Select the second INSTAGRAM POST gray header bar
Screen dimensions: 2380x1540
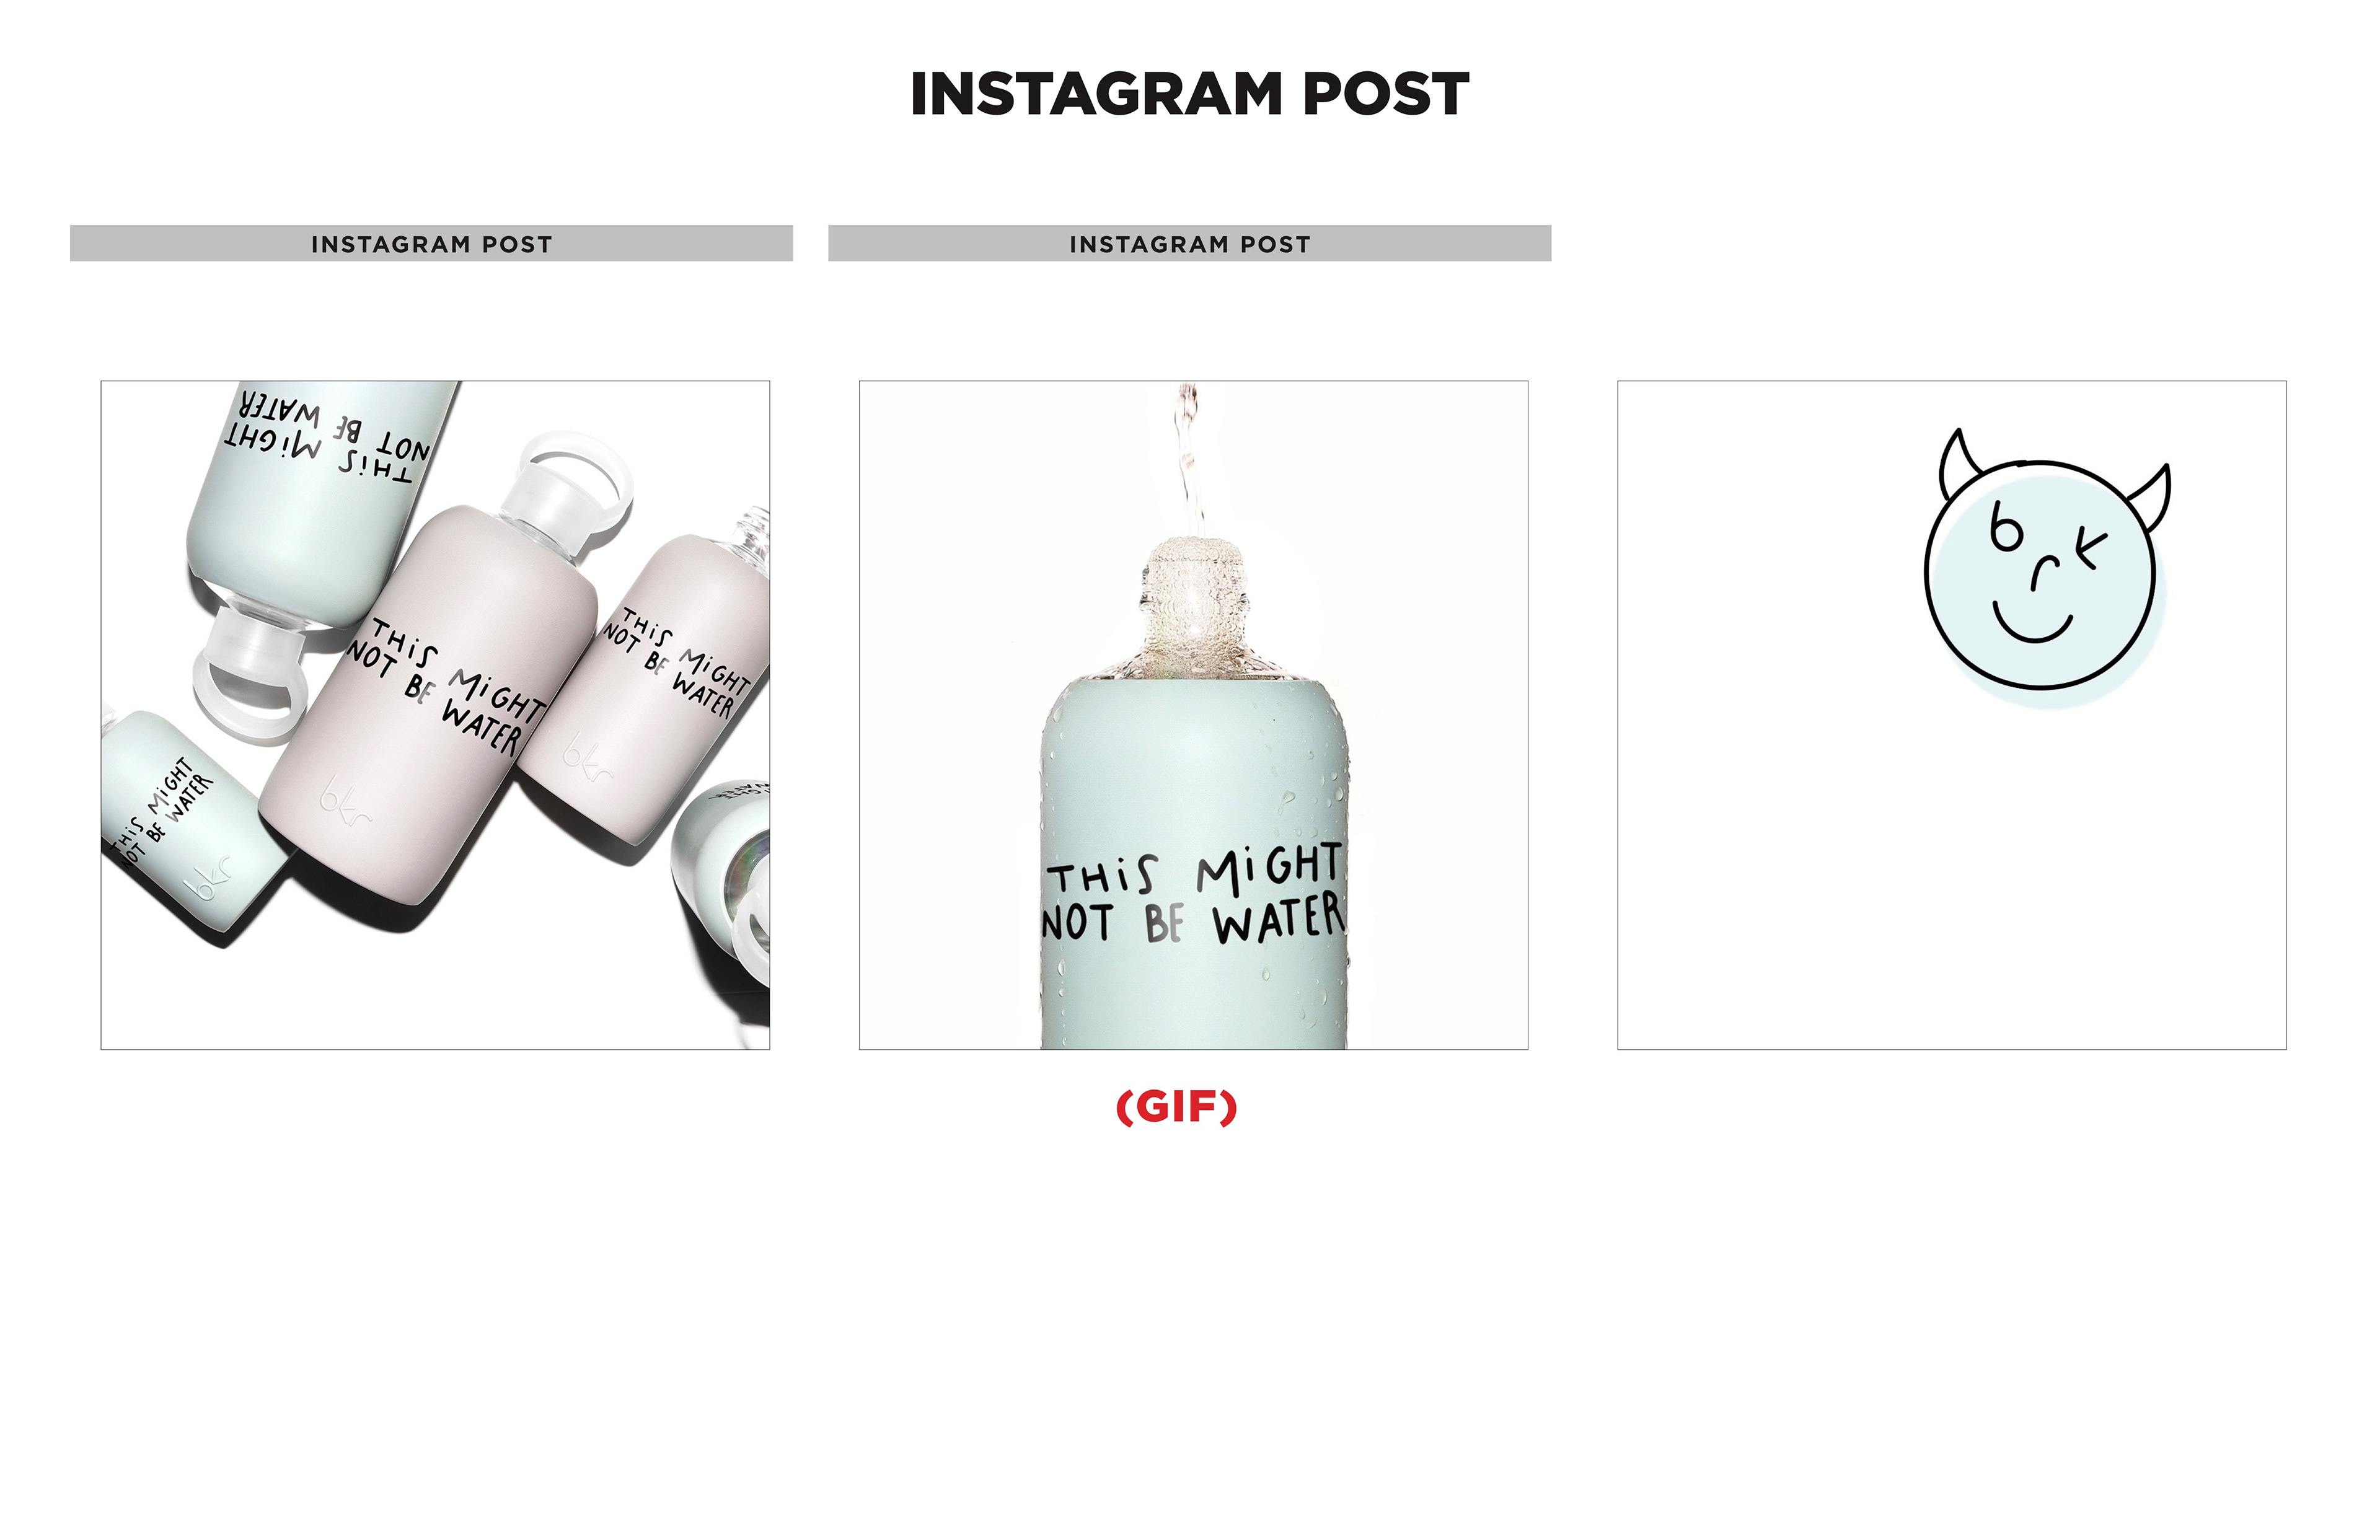click(x=1189, y=243)
